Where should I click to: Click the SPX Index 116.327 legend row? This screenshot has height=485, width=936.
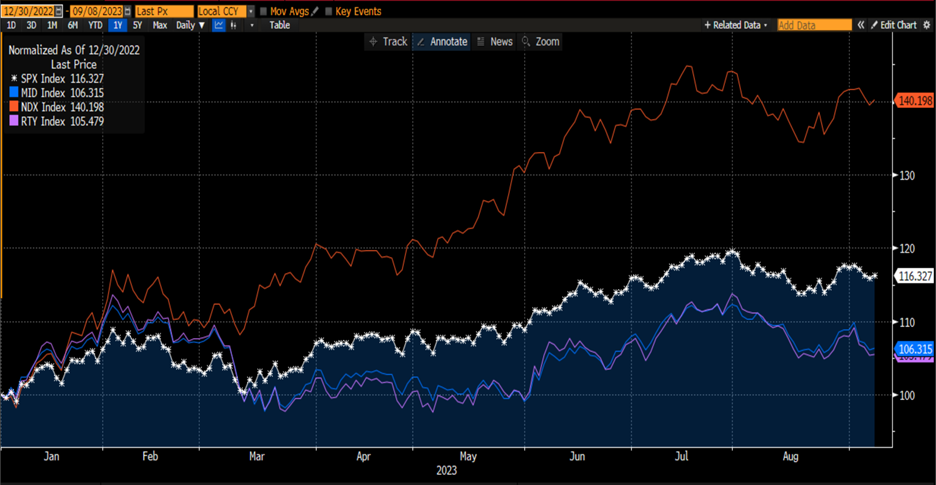[57, 78]
